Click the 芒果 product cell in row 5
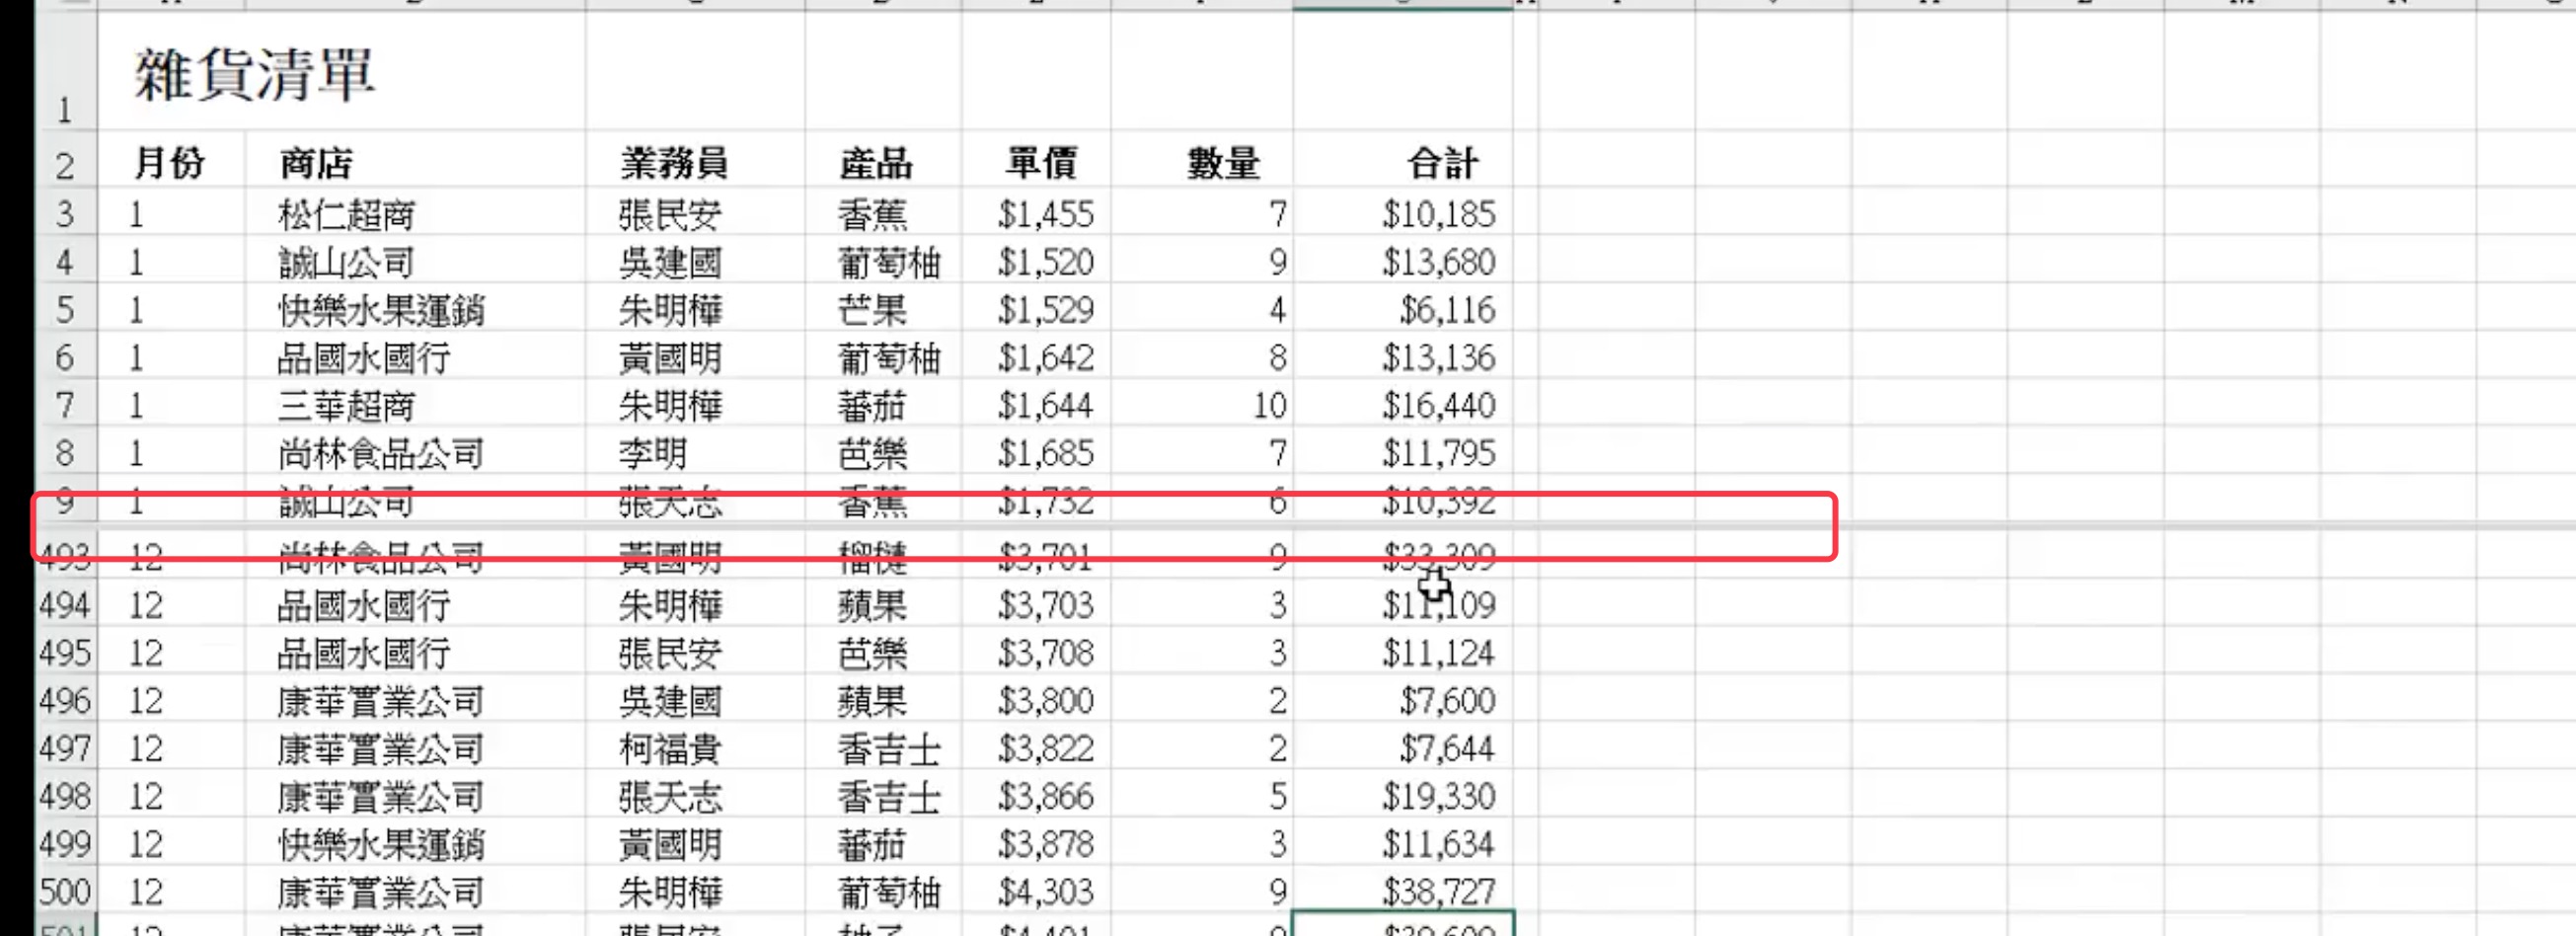Image resolution: width=2576 pixels, height=936 pixels. tap(870, 309)
